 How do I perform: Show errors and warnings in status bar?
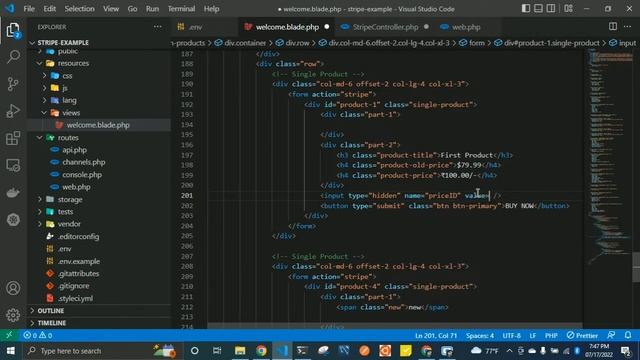[38, 335]
